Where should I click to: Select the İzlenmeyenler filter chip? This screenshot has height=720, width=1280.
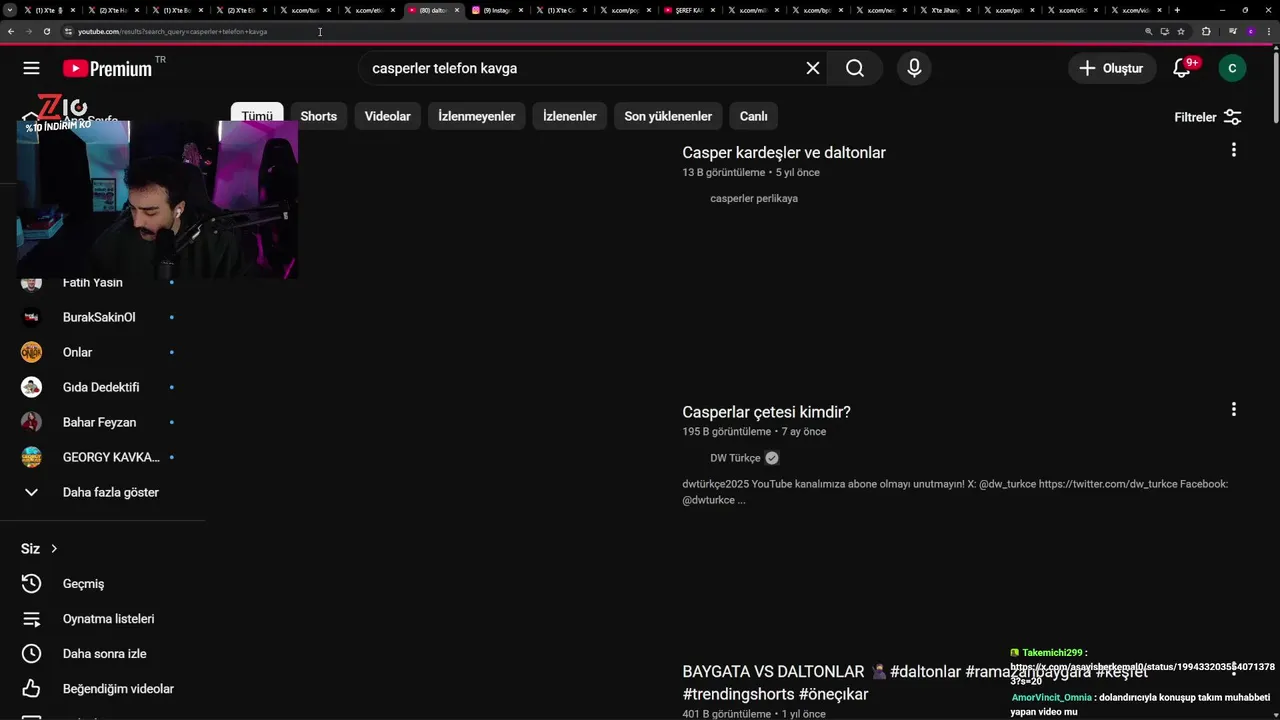(477, 116)
